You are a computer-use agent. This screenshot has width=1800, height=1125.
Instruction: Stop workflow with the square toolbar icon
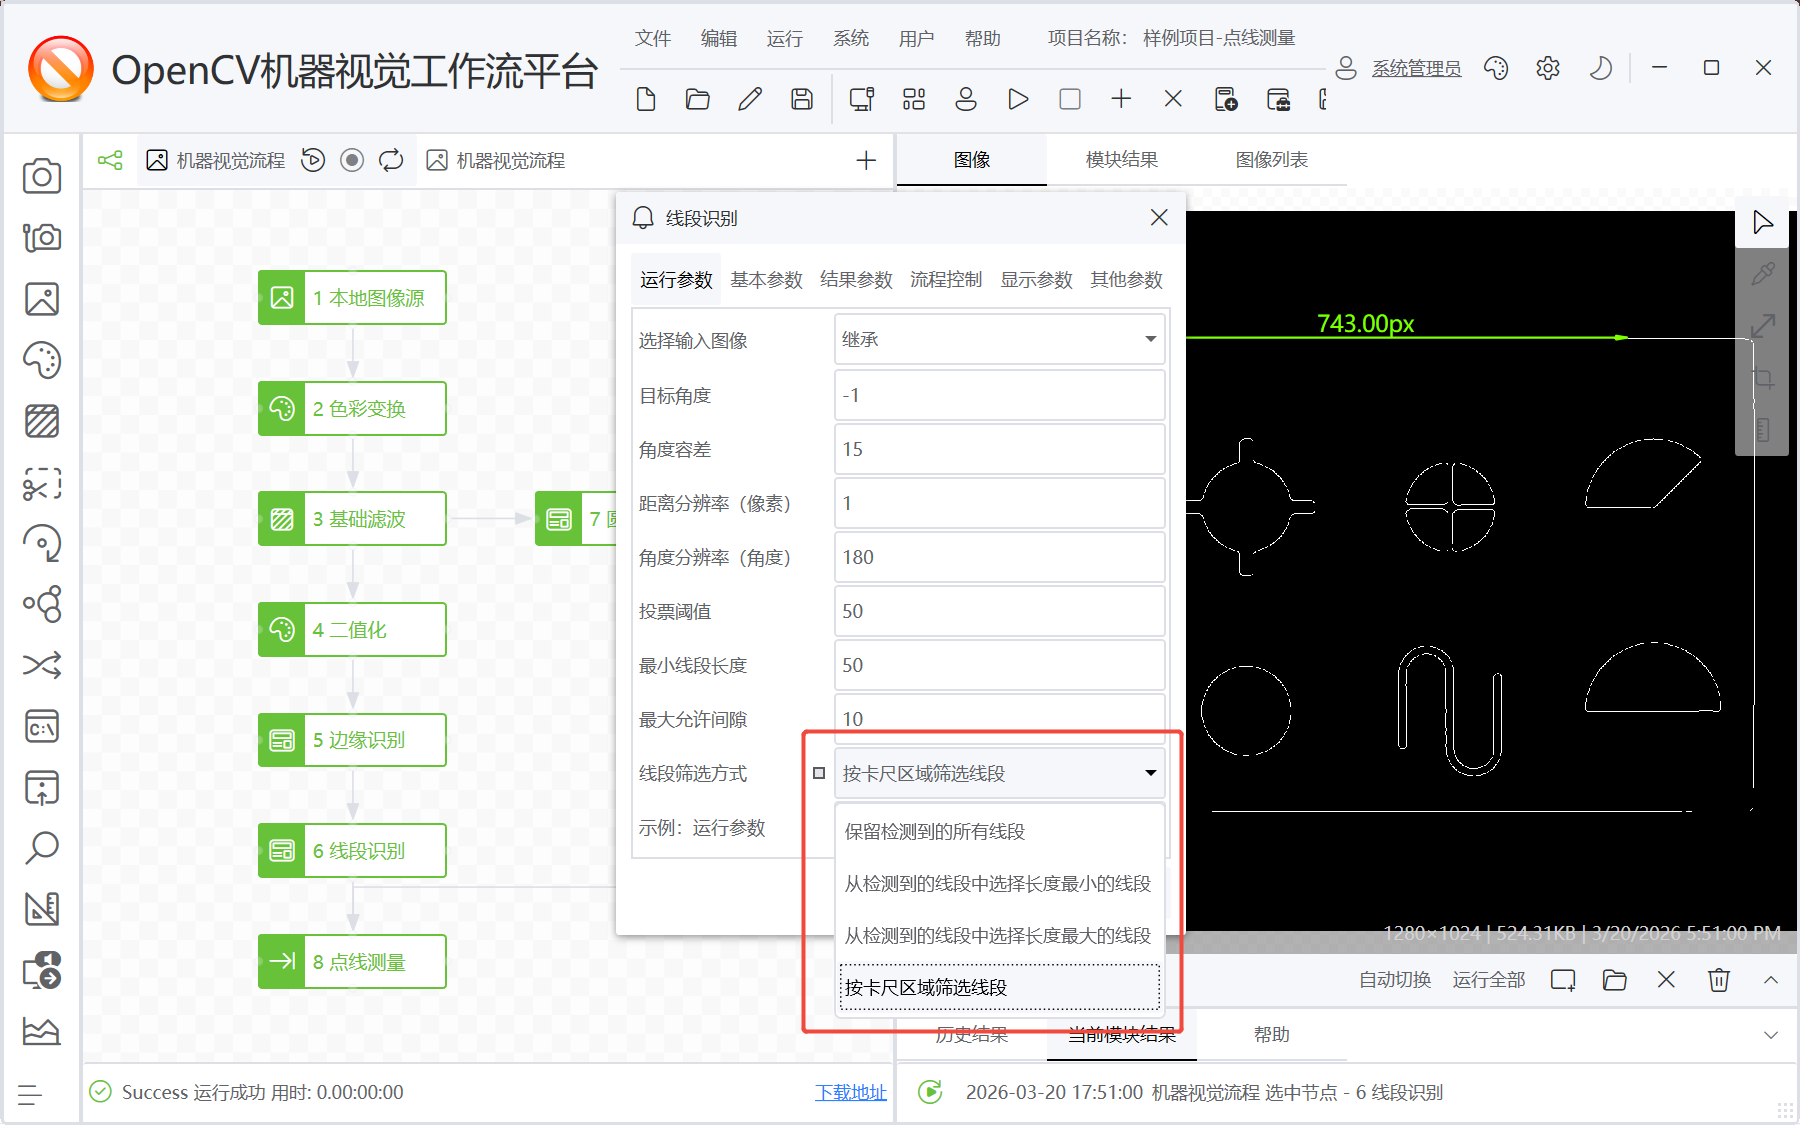coord(1070,99)
